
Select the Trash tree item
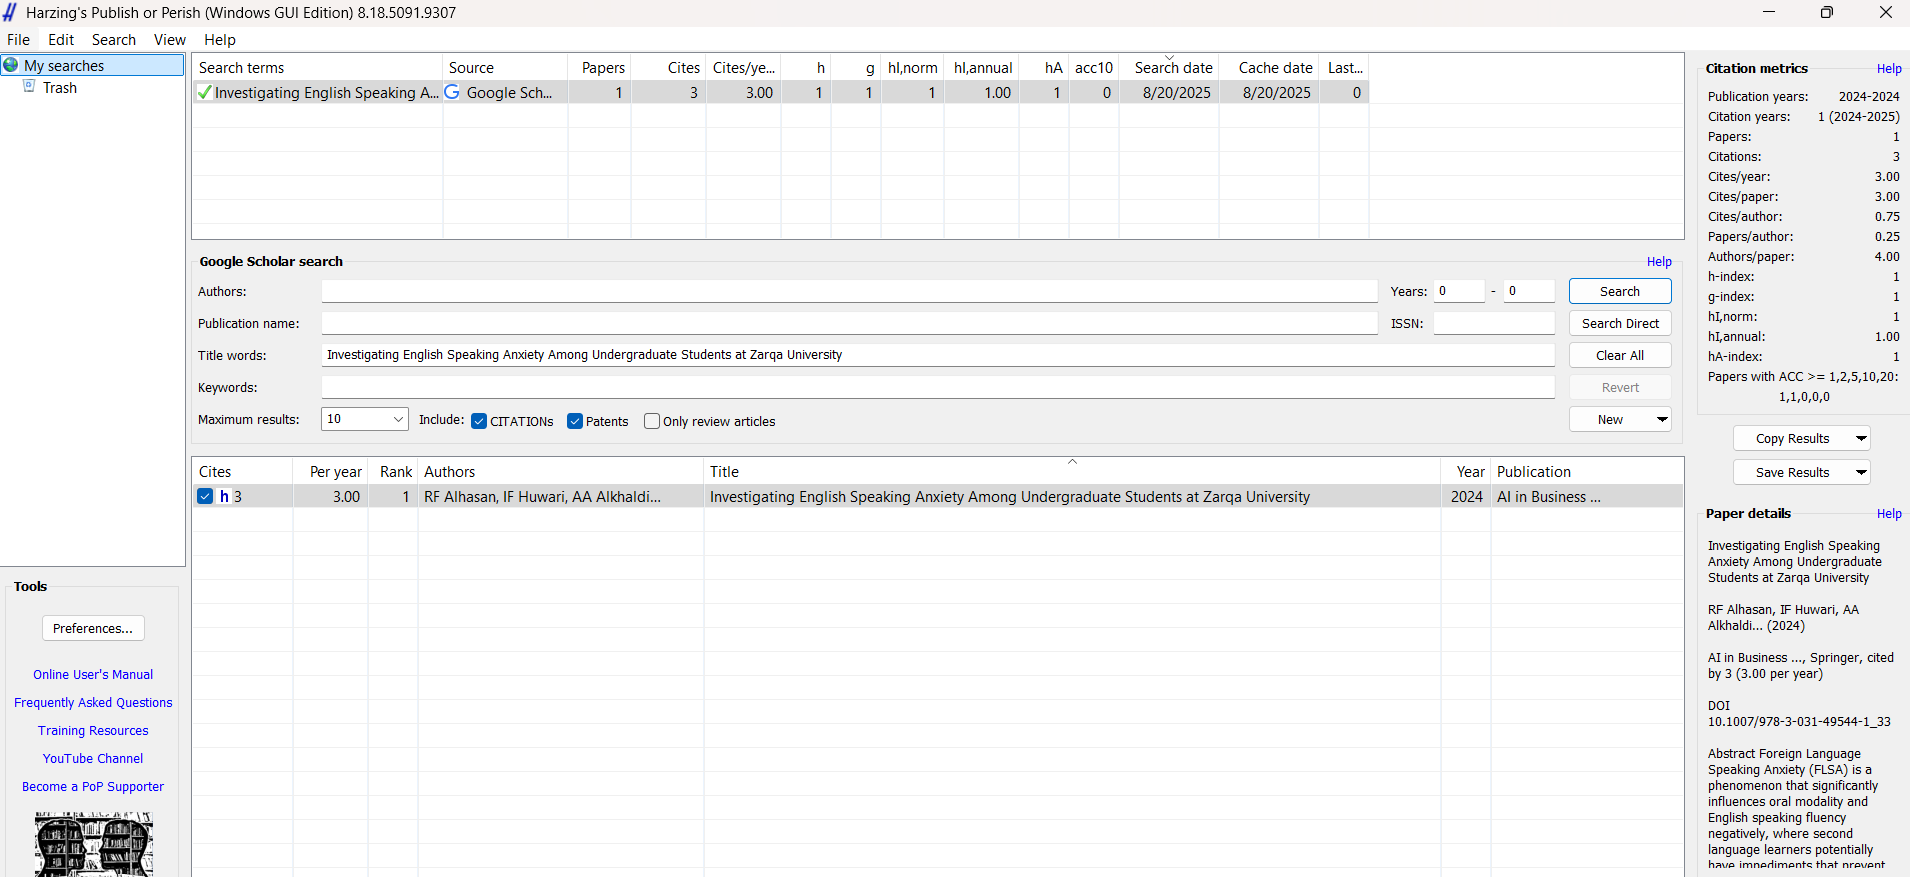(60, 88)
